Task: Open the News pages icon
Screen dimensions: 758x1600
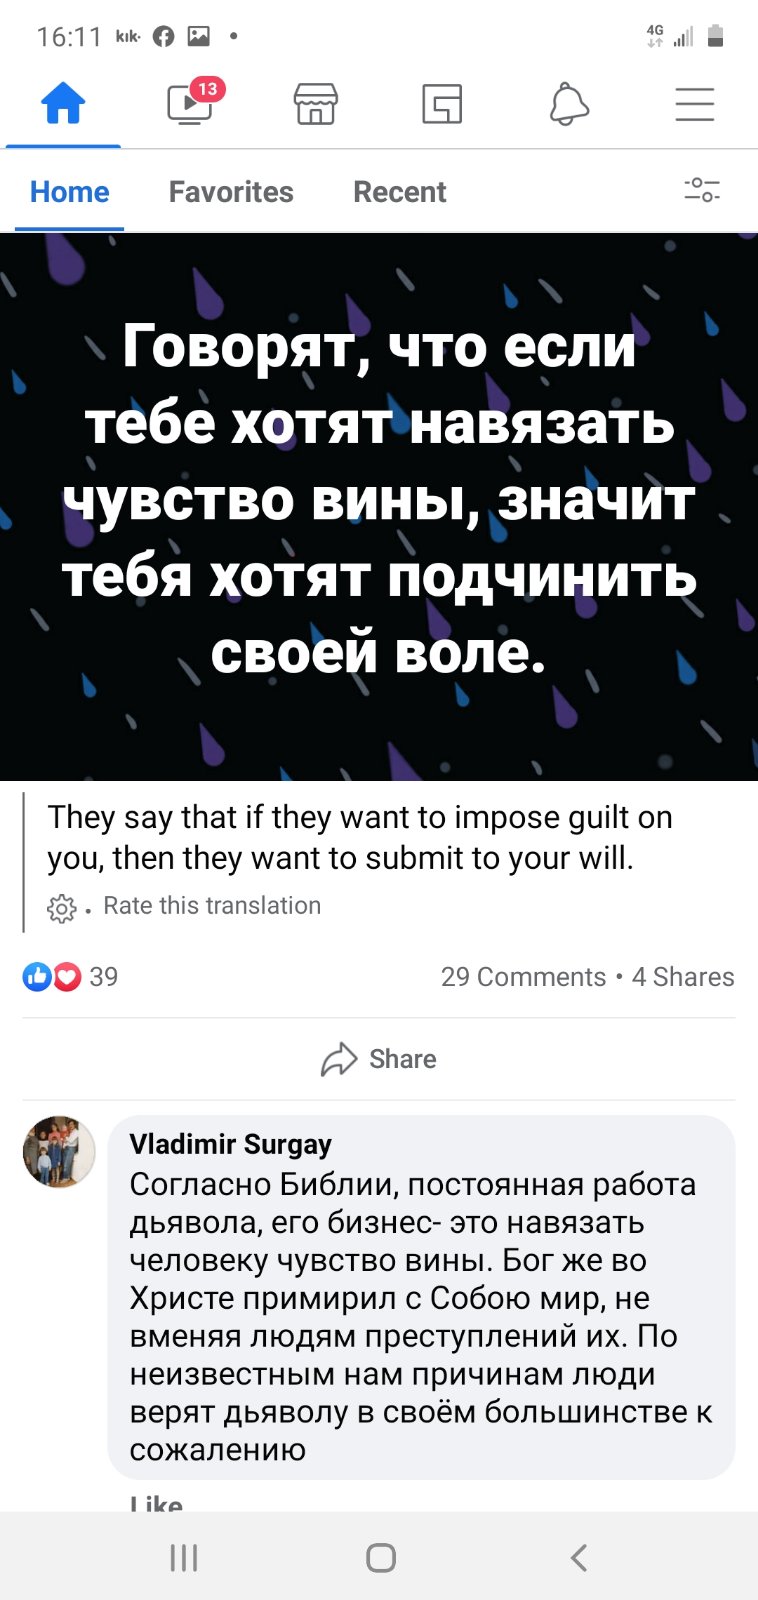Action: 442,104
